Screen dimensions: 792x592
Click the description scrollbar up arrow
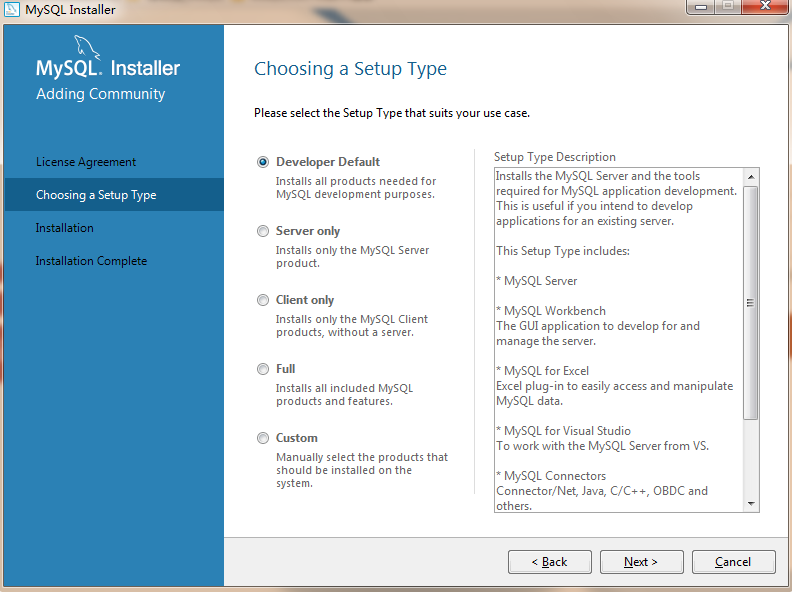[751, 177]
